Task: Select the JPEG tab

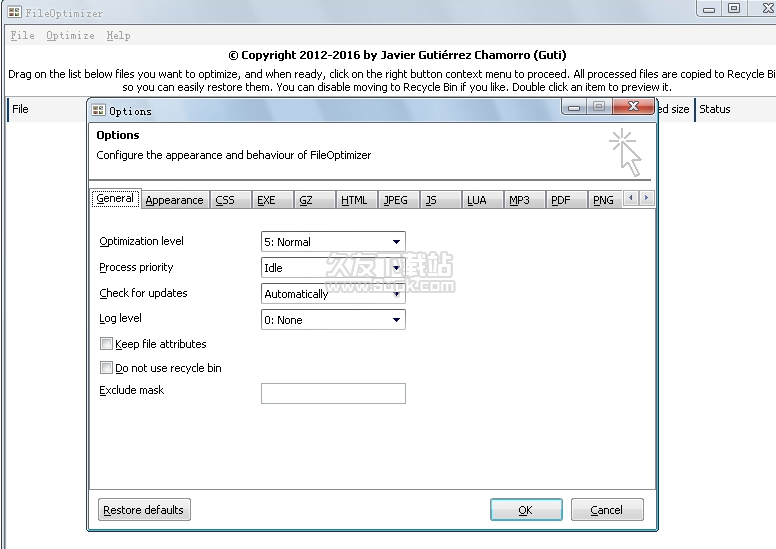Action: pos(398,200)
